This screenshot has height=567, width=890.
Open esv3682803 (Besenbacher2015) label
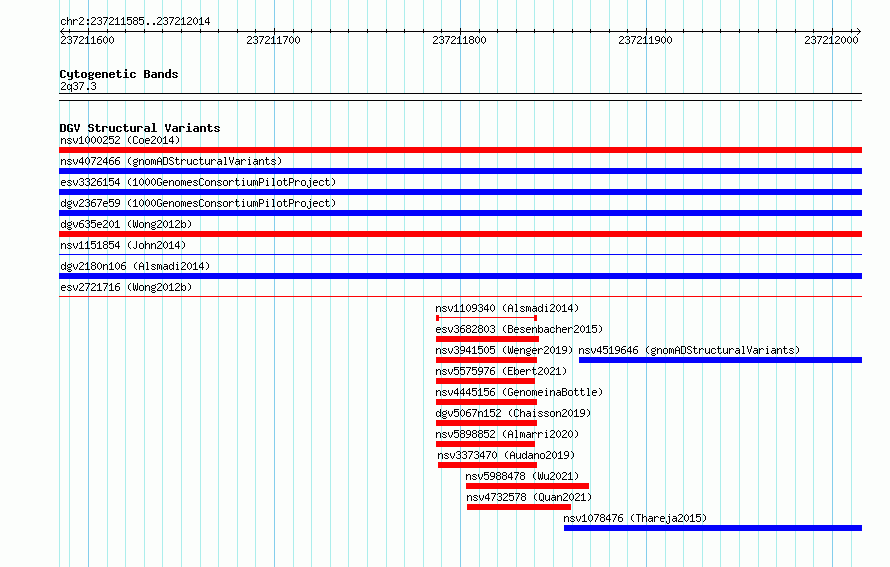(519, 329)
